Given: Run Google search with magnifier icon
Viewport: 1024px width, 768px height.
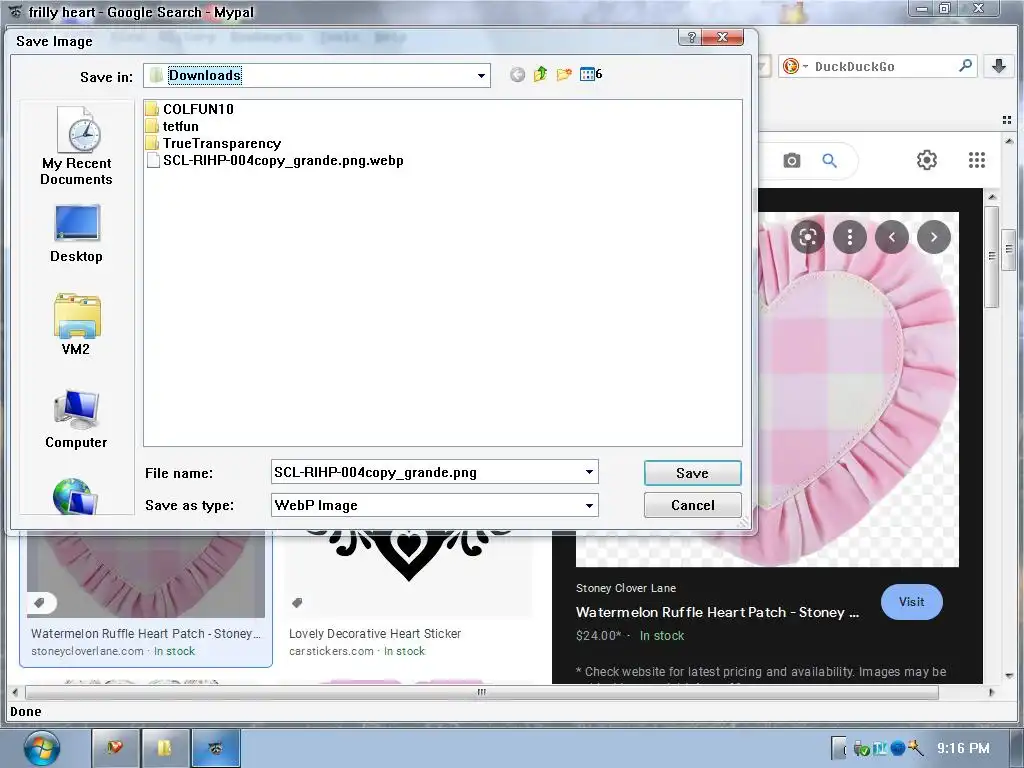Looking at the screenshot, I should click(x=829, y=160).
